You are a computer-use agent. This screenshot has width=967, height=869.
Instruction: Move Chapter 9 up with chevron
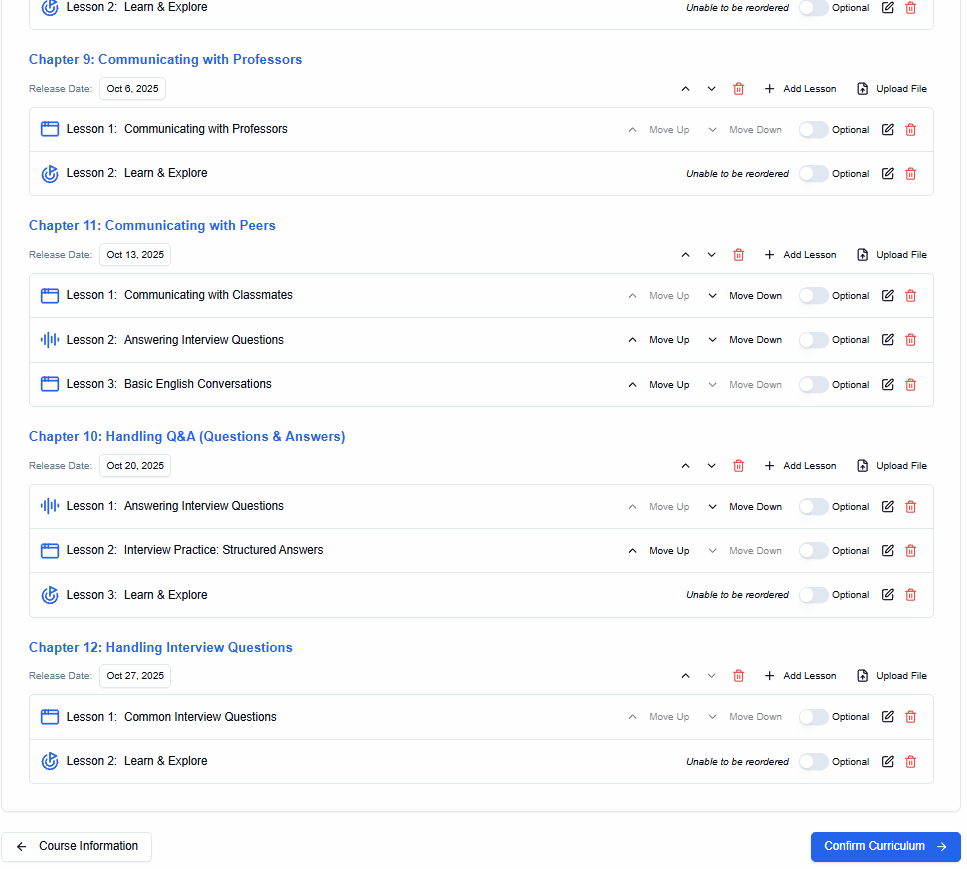[685, 89]
